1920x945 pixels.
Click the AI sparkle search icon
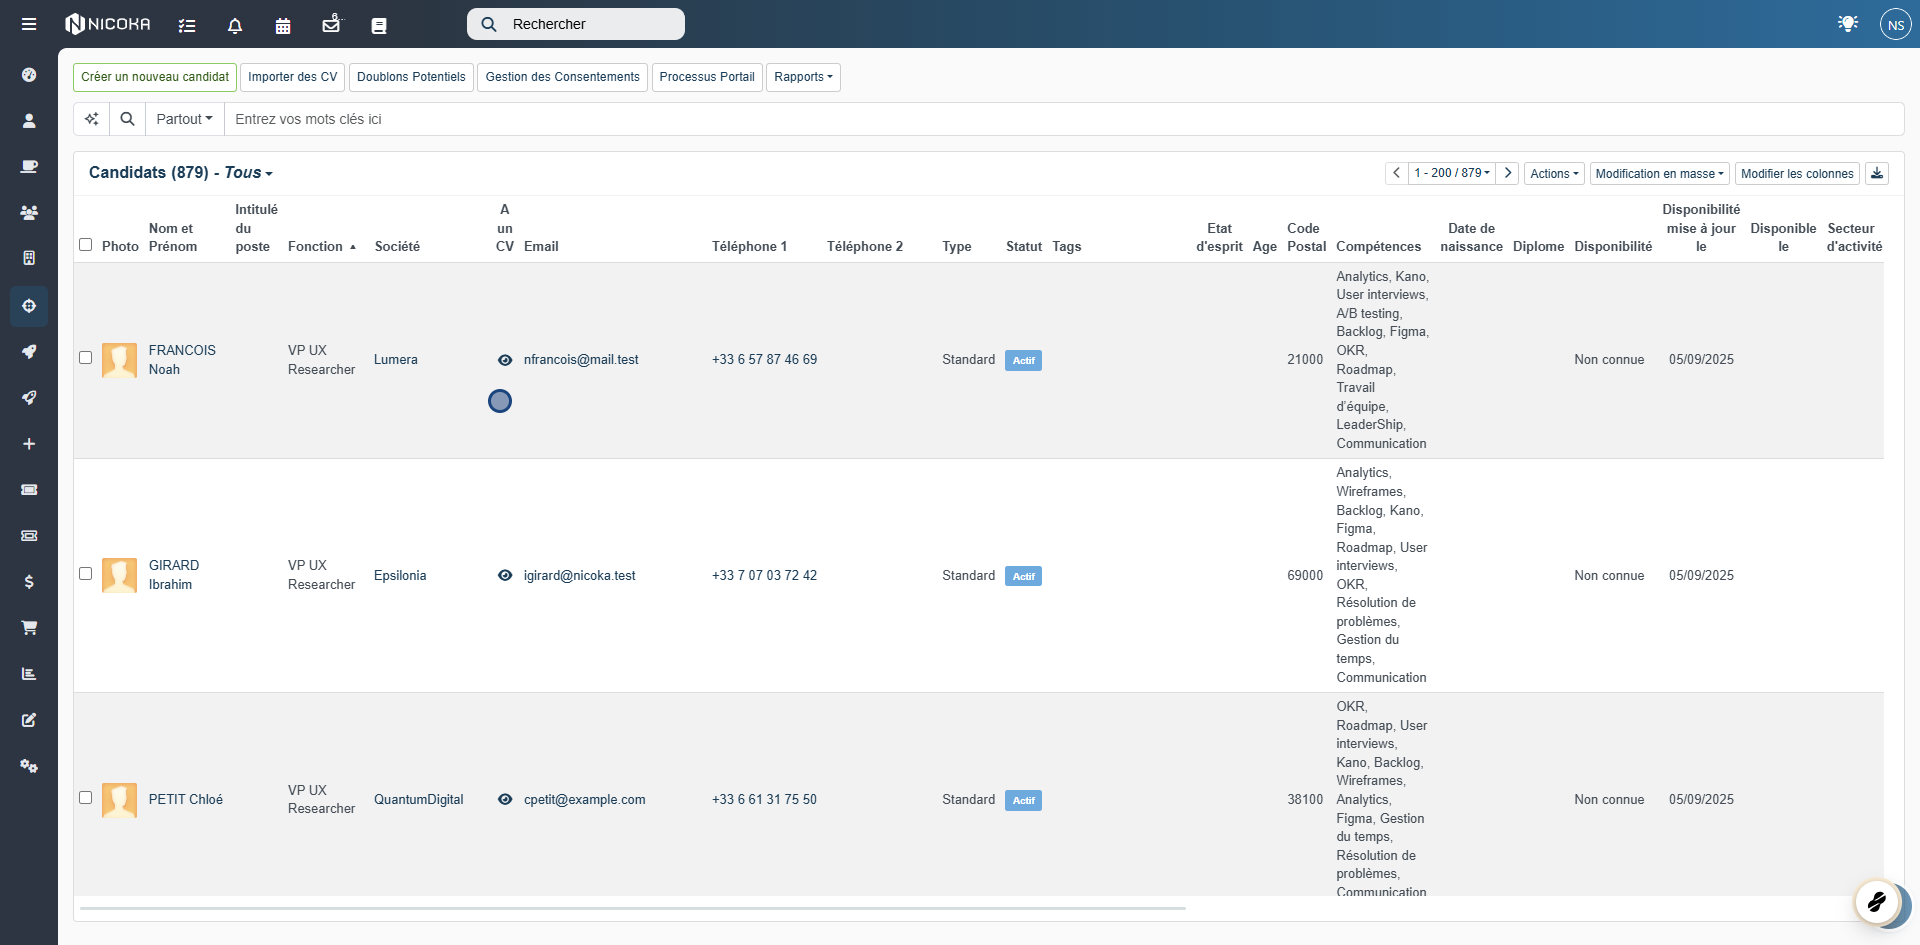coord(91,119)
